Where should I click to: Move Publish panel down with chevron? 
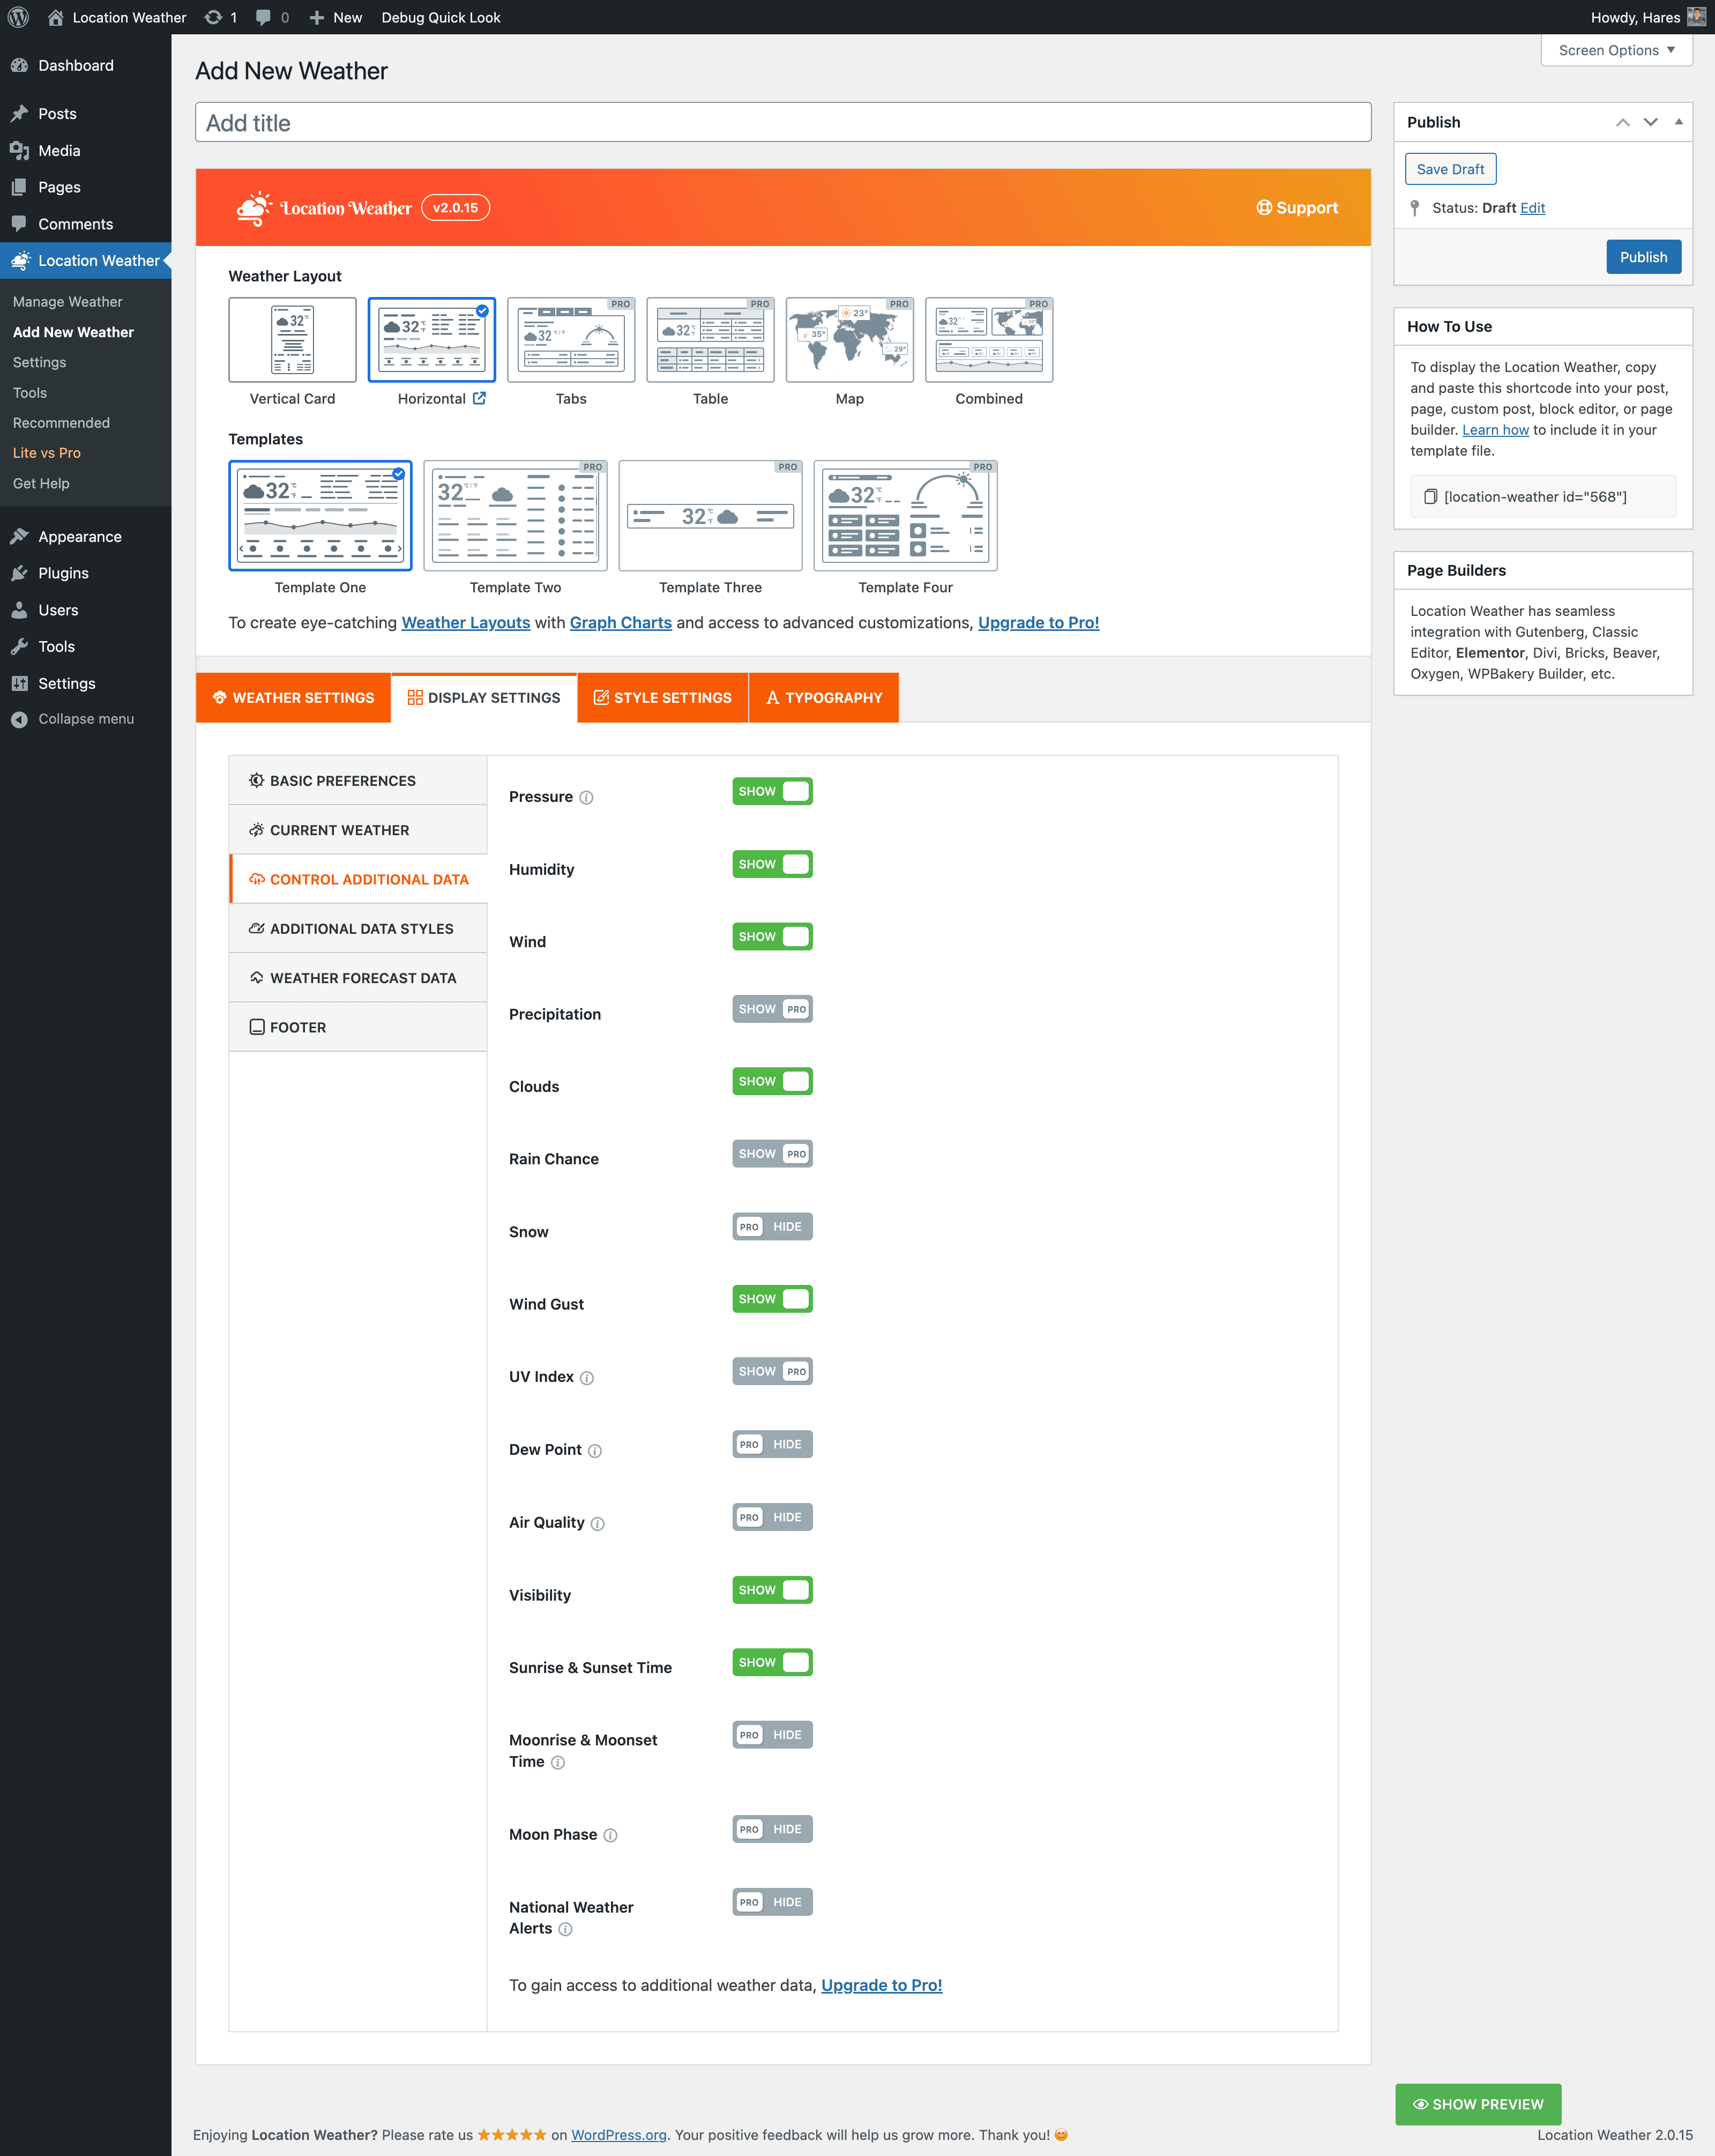coord(1651,122)
